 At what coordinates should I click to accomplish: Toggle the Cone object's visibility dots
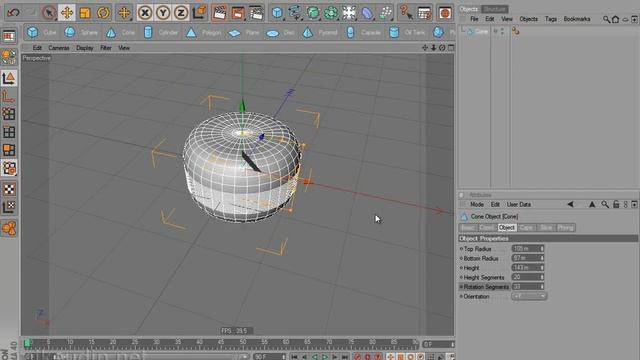pyautogui.click(x=502, y=31)
